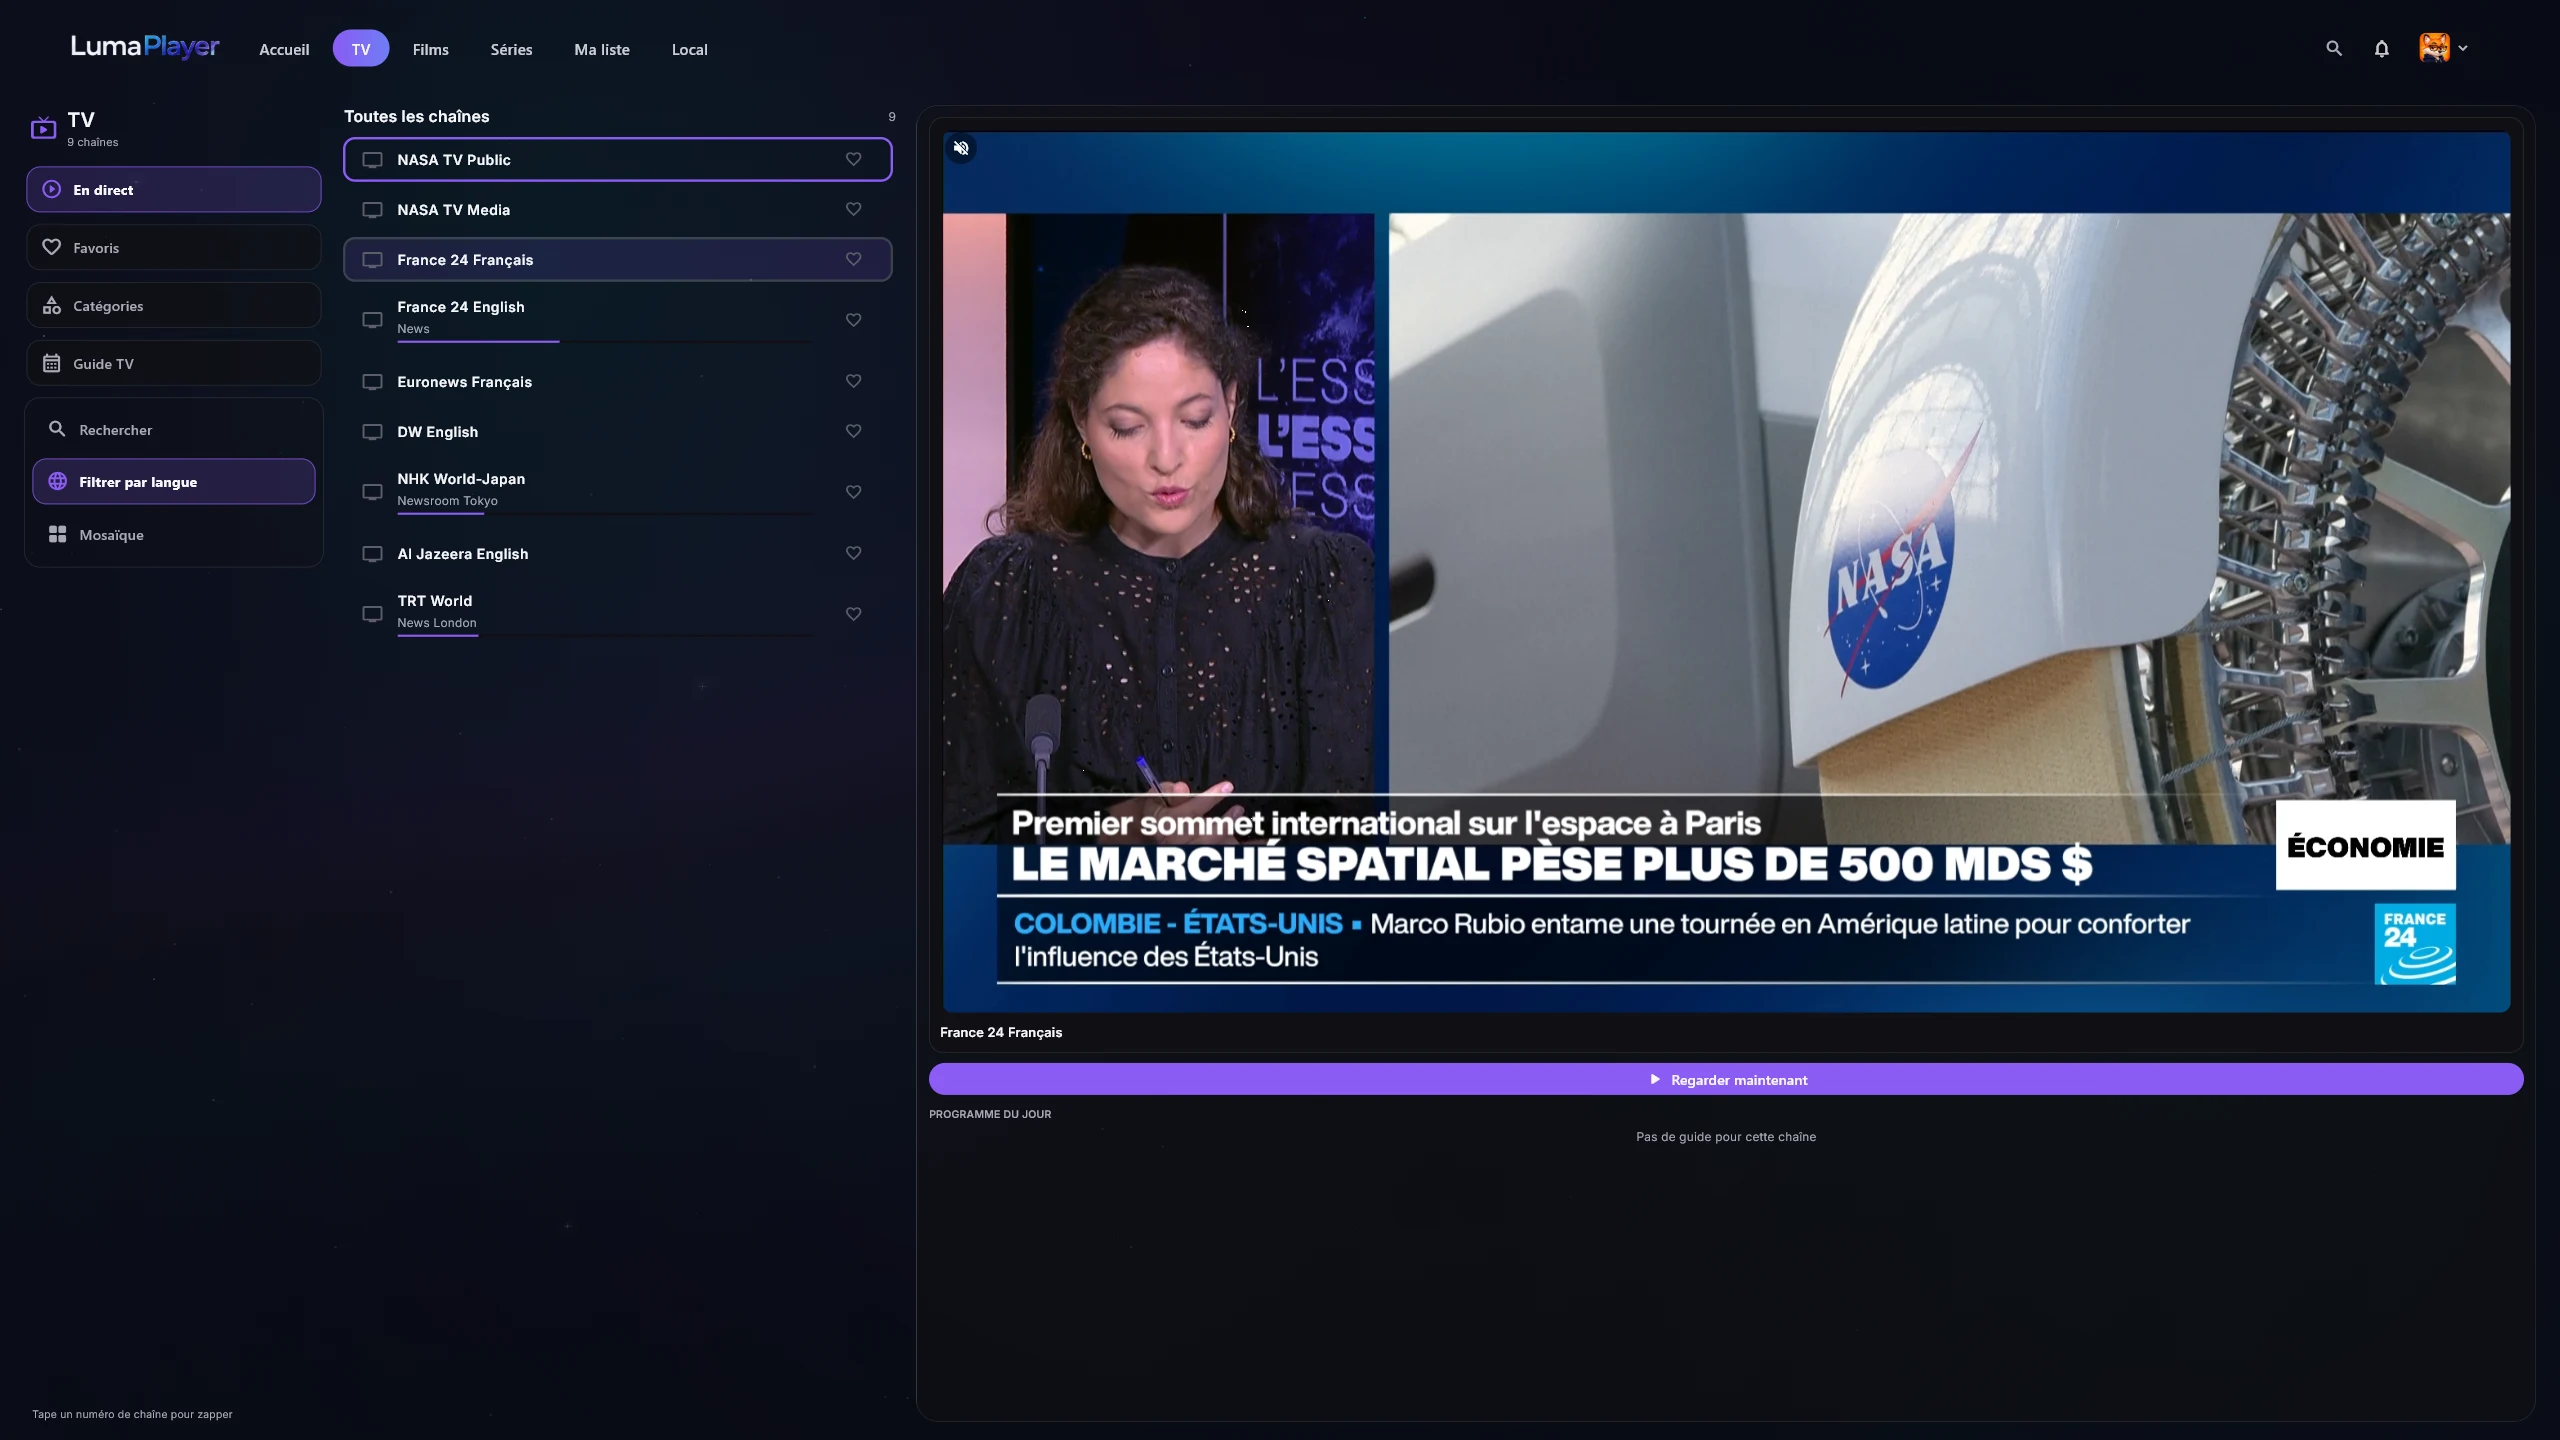Click the LumaPlayer logo
This screenshot has height=1440, width=2560.
coord(145,46)
